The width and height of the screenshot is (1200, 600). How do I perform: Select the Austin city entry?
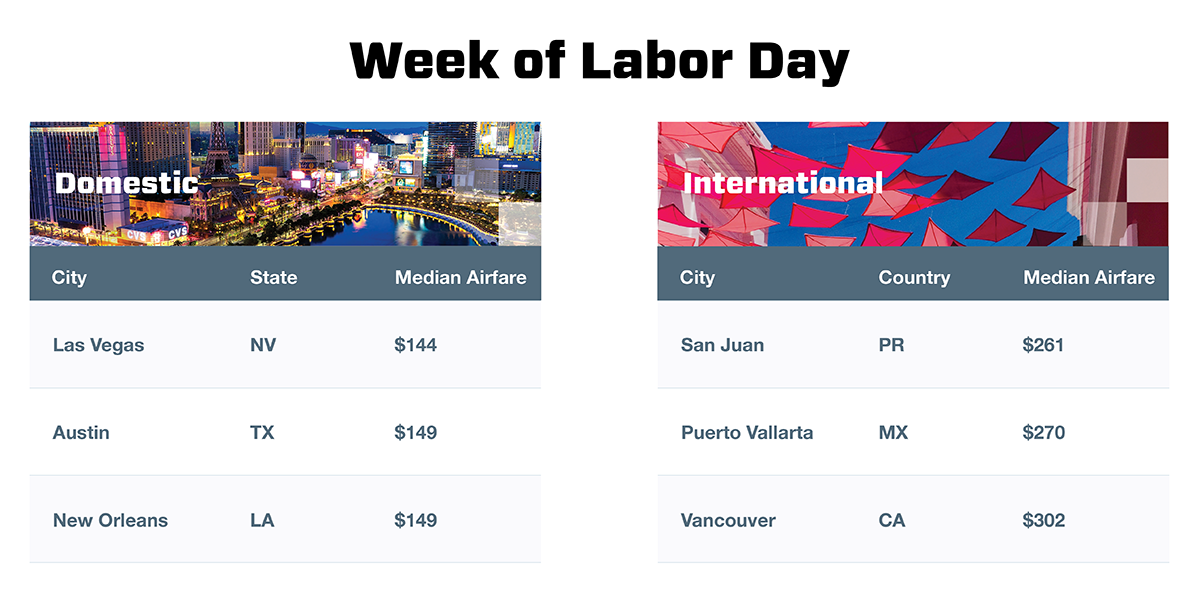click(81, 433)
